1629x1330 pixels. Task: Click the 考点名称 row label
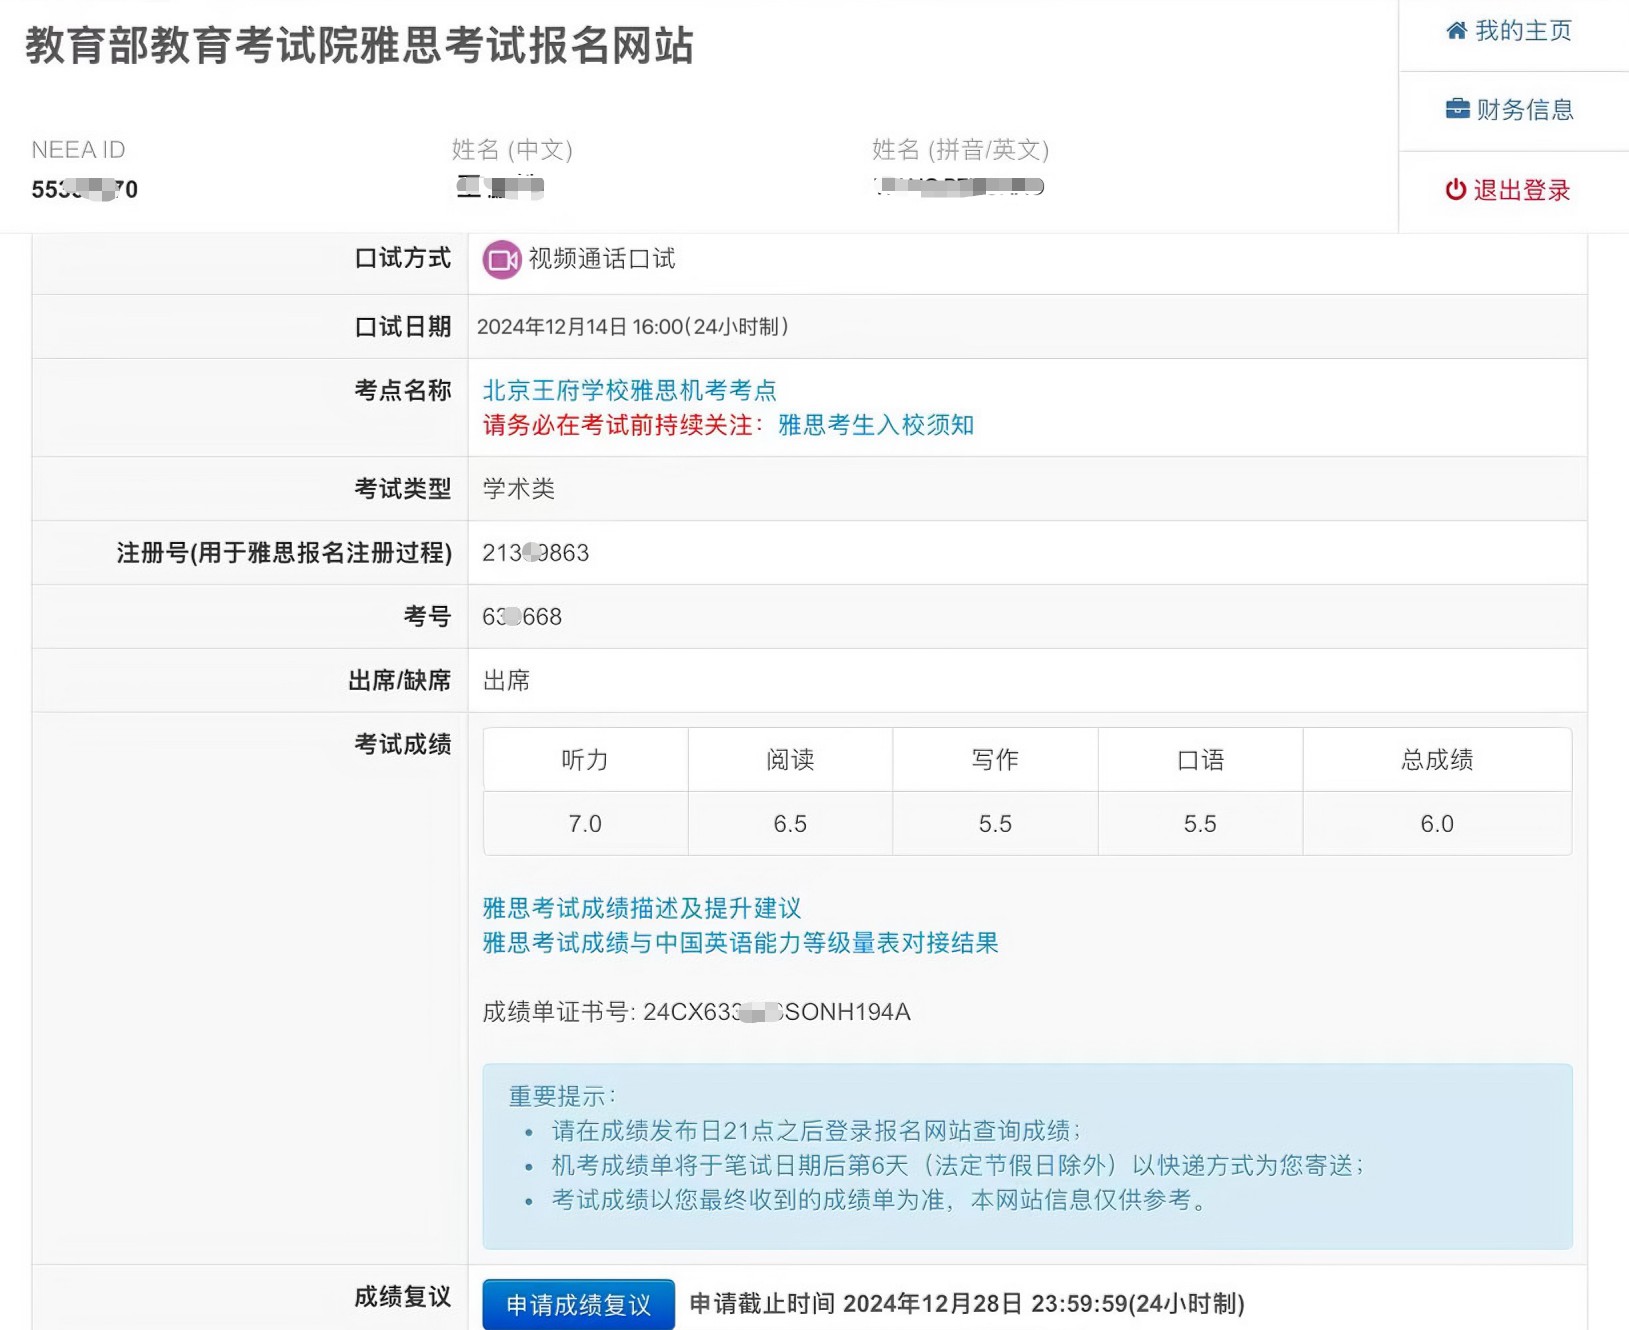coord(403,391)
